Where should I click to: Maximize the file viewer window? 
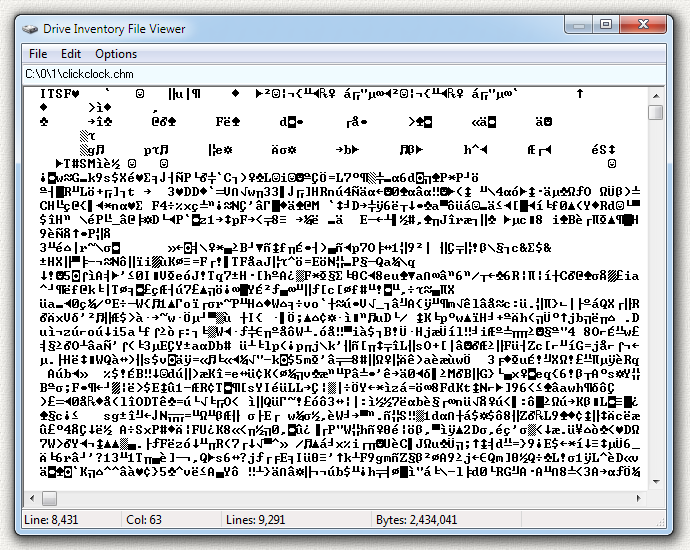(x=607, y=24)
